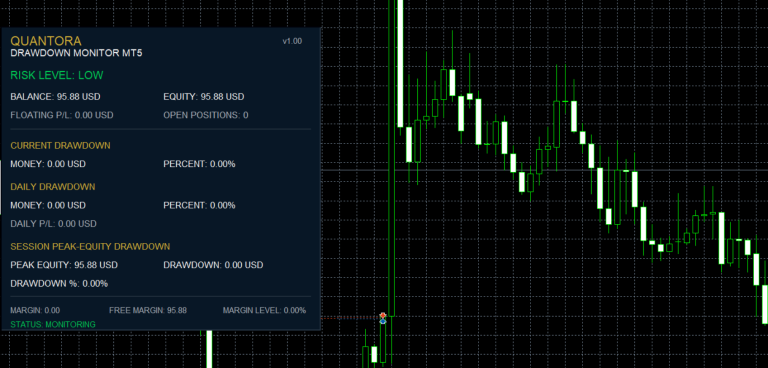The width and height of the screenshot is (768, 368).
Task: Select the EQUITY: 95.88 USD value
Action: tap(204, 97)
